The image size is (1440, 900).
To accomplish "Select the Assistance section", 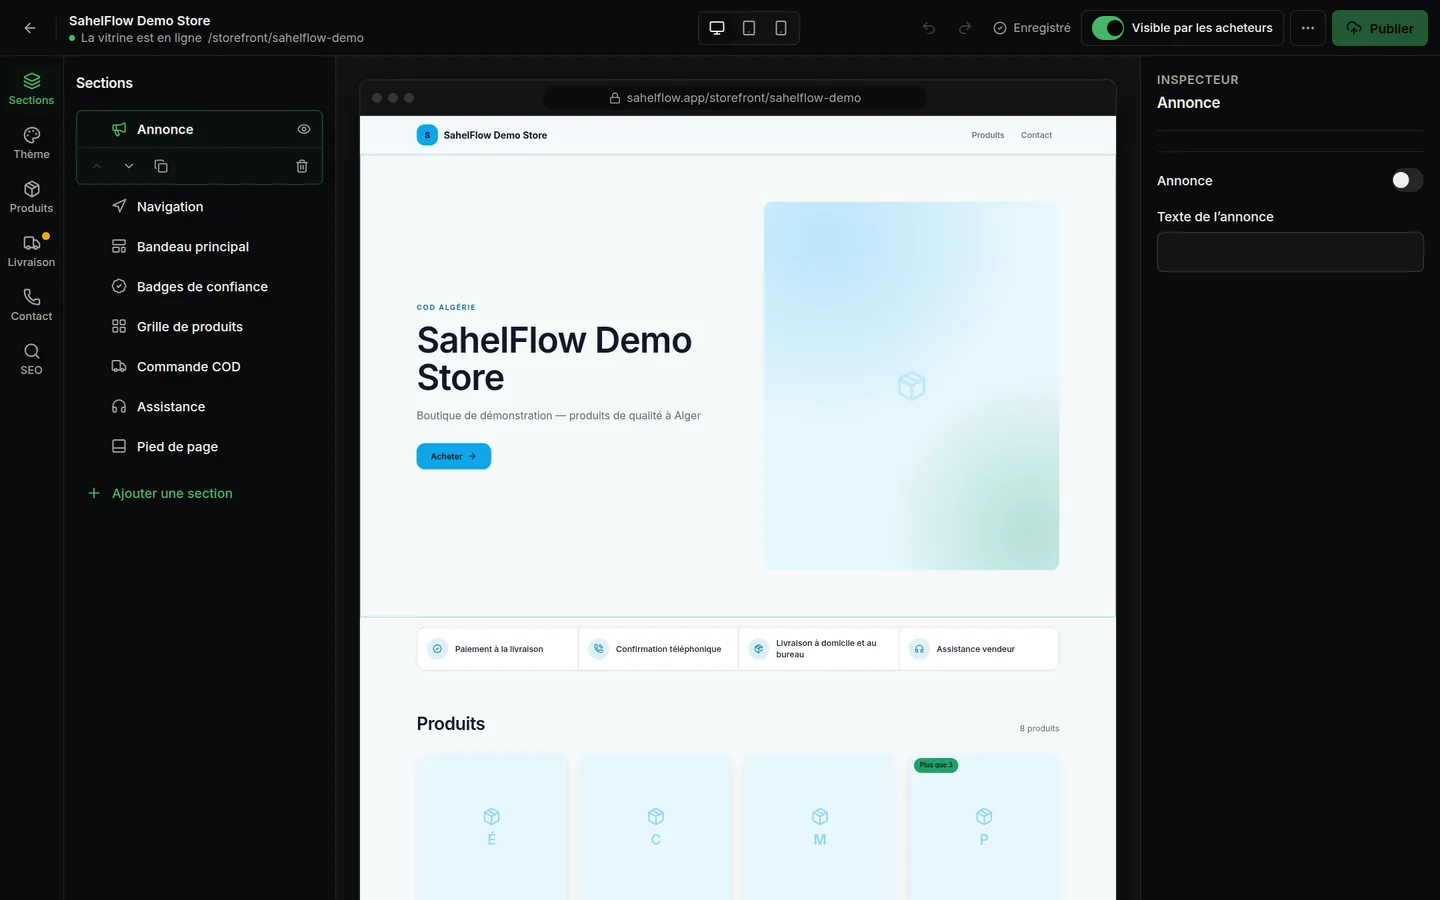I will 199,407.
